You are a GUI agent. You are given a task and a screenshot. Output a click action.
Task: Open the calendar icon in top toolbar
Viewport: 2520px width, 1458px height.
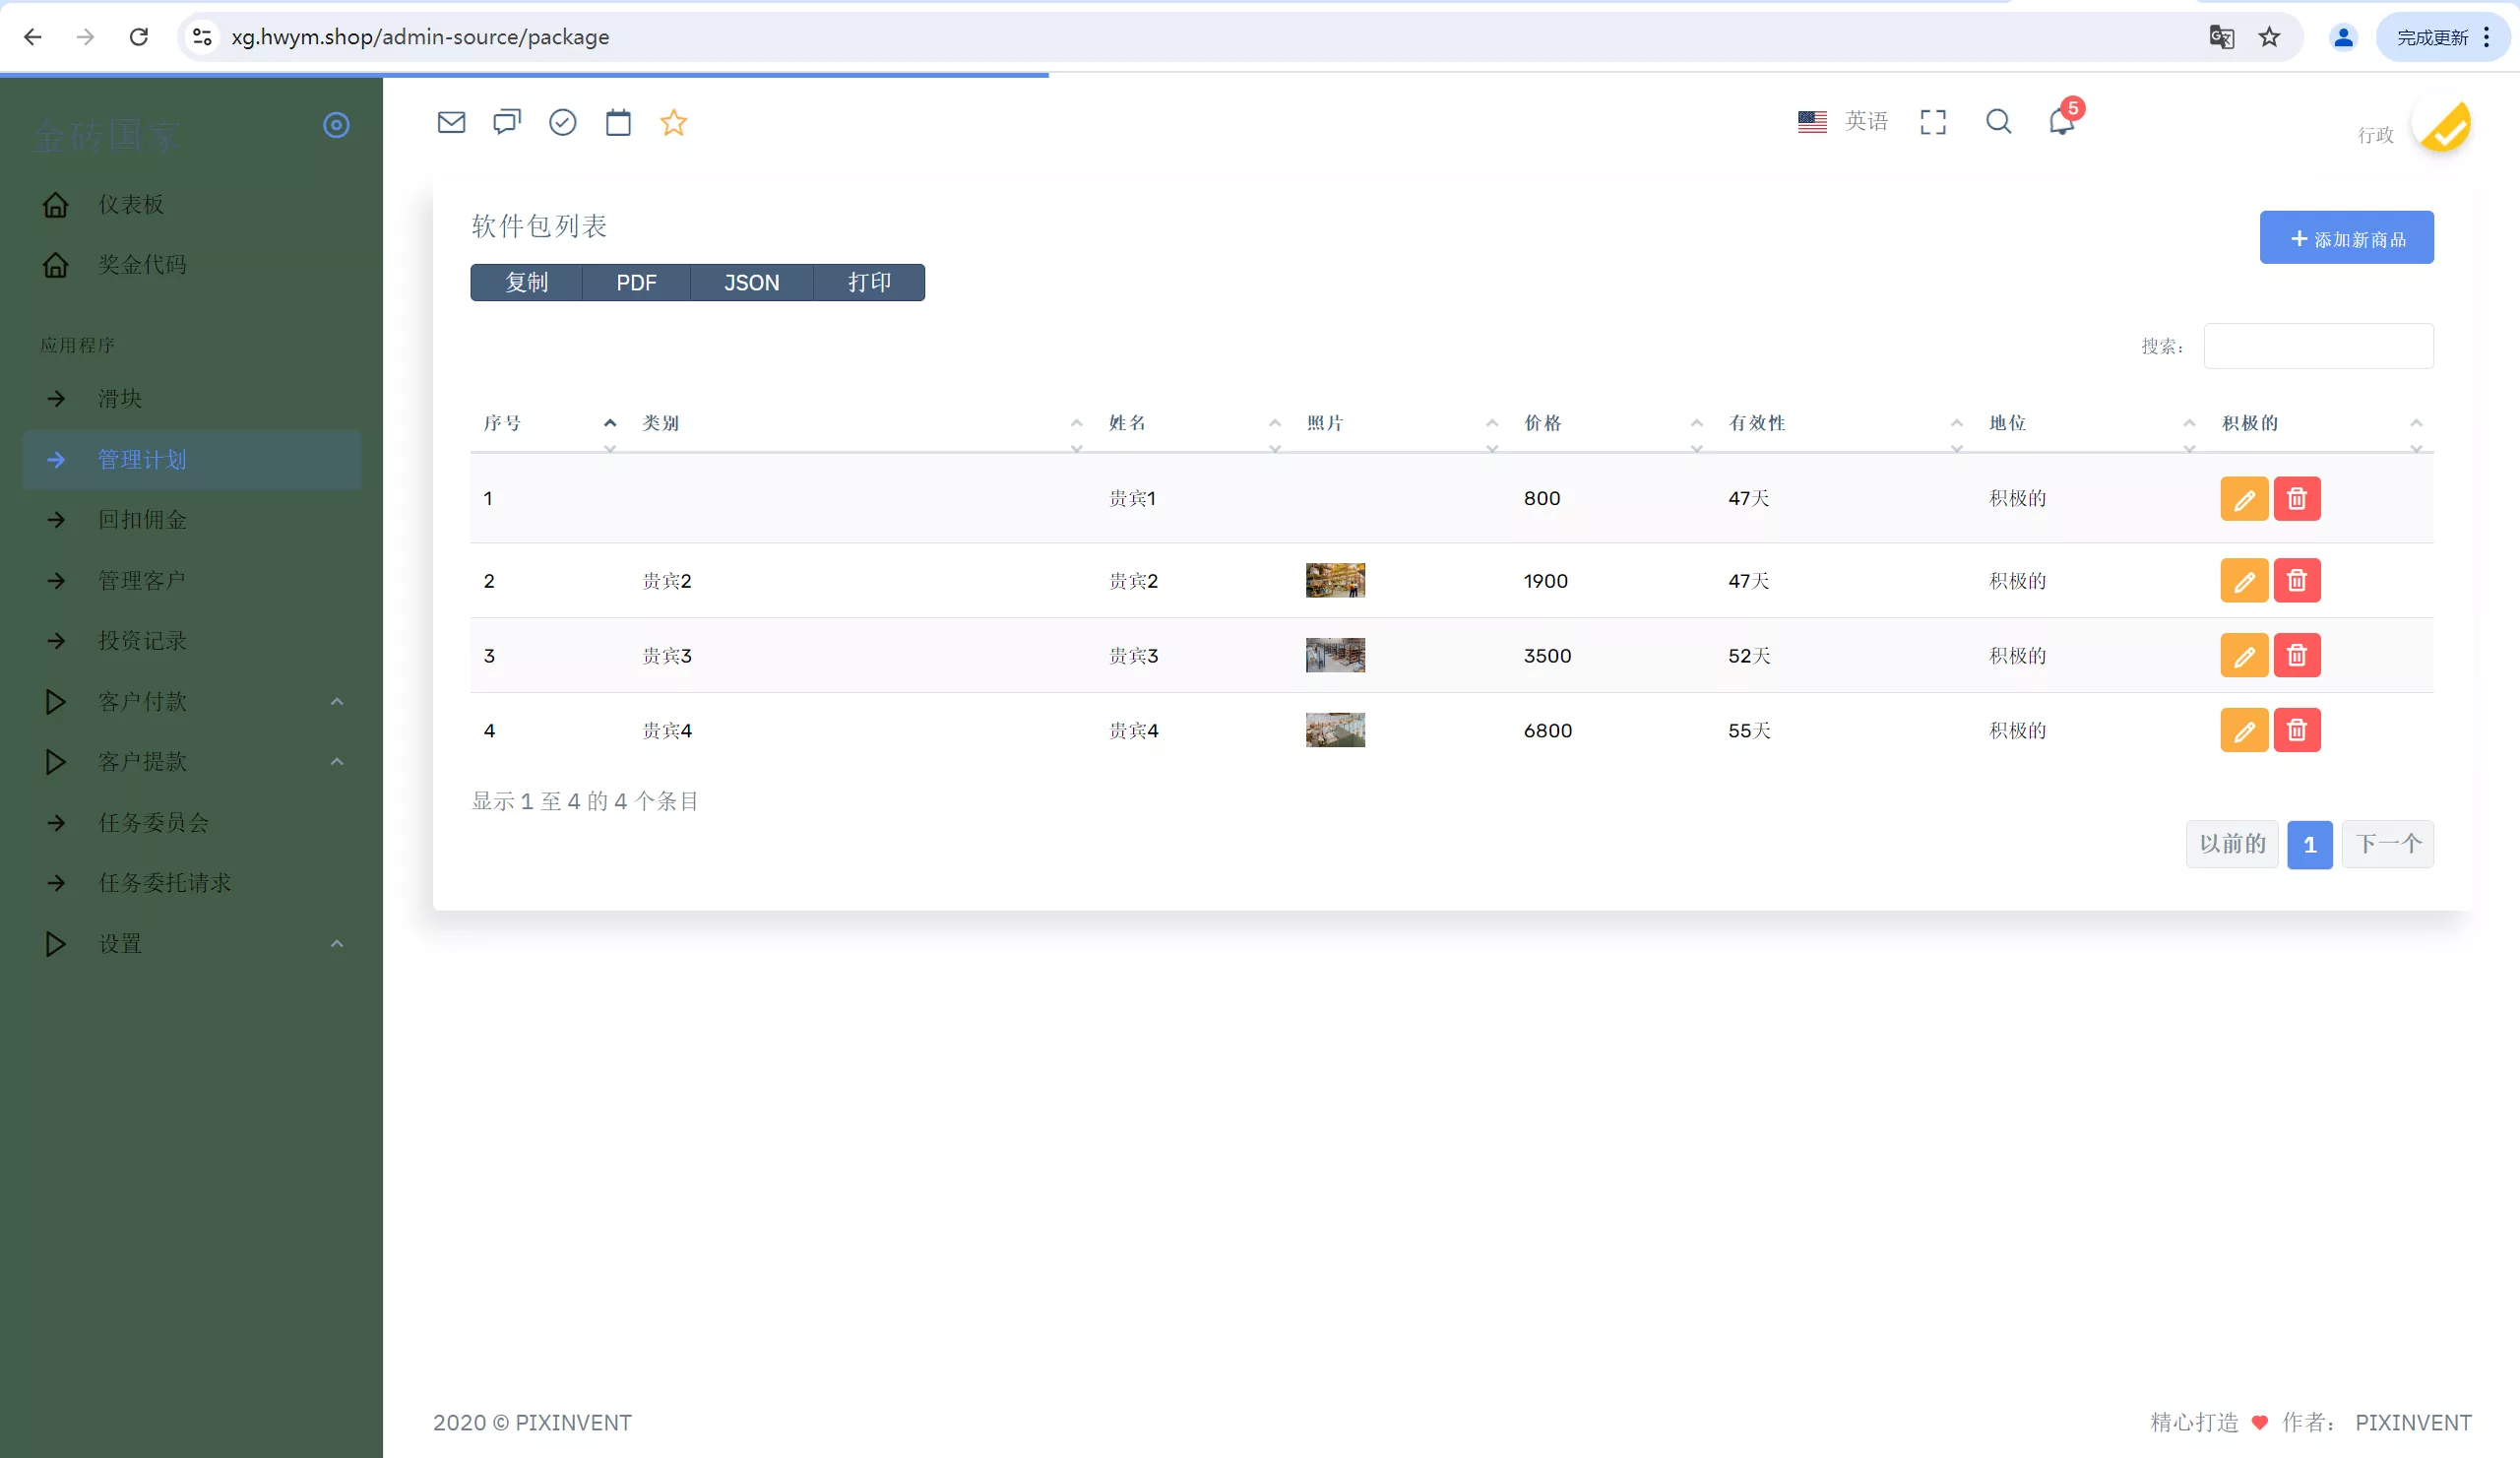[618, 122]
